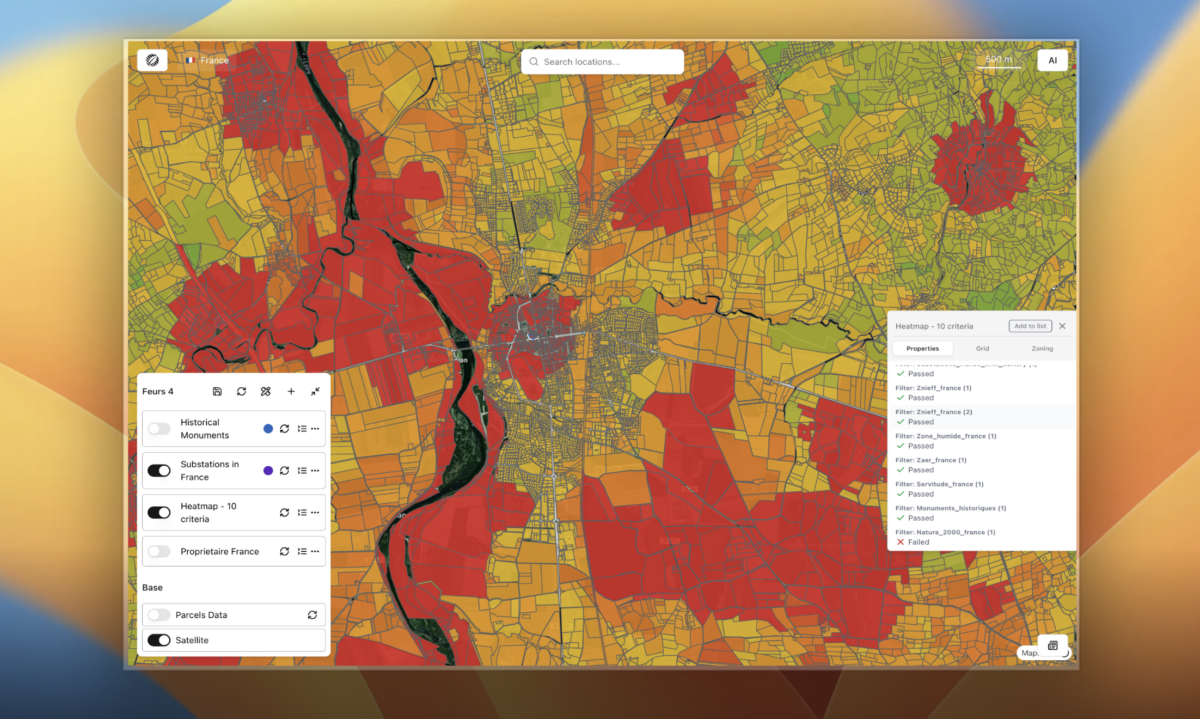Enable the Historical Monuments layer toggle

click(x=159, y=429)
